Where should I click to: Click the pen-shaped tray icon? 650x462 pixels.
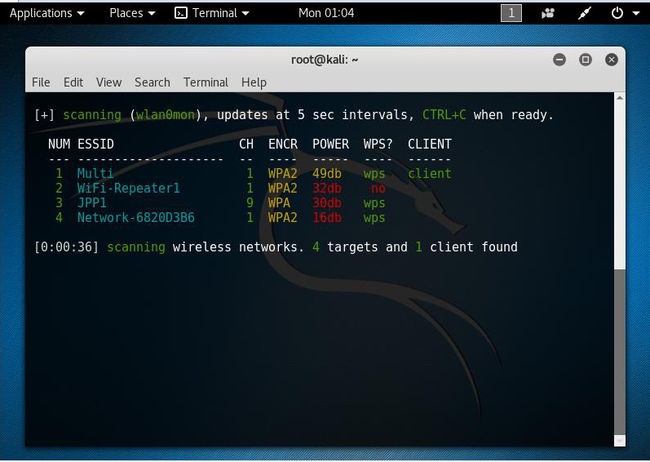[x=583, y=13]
